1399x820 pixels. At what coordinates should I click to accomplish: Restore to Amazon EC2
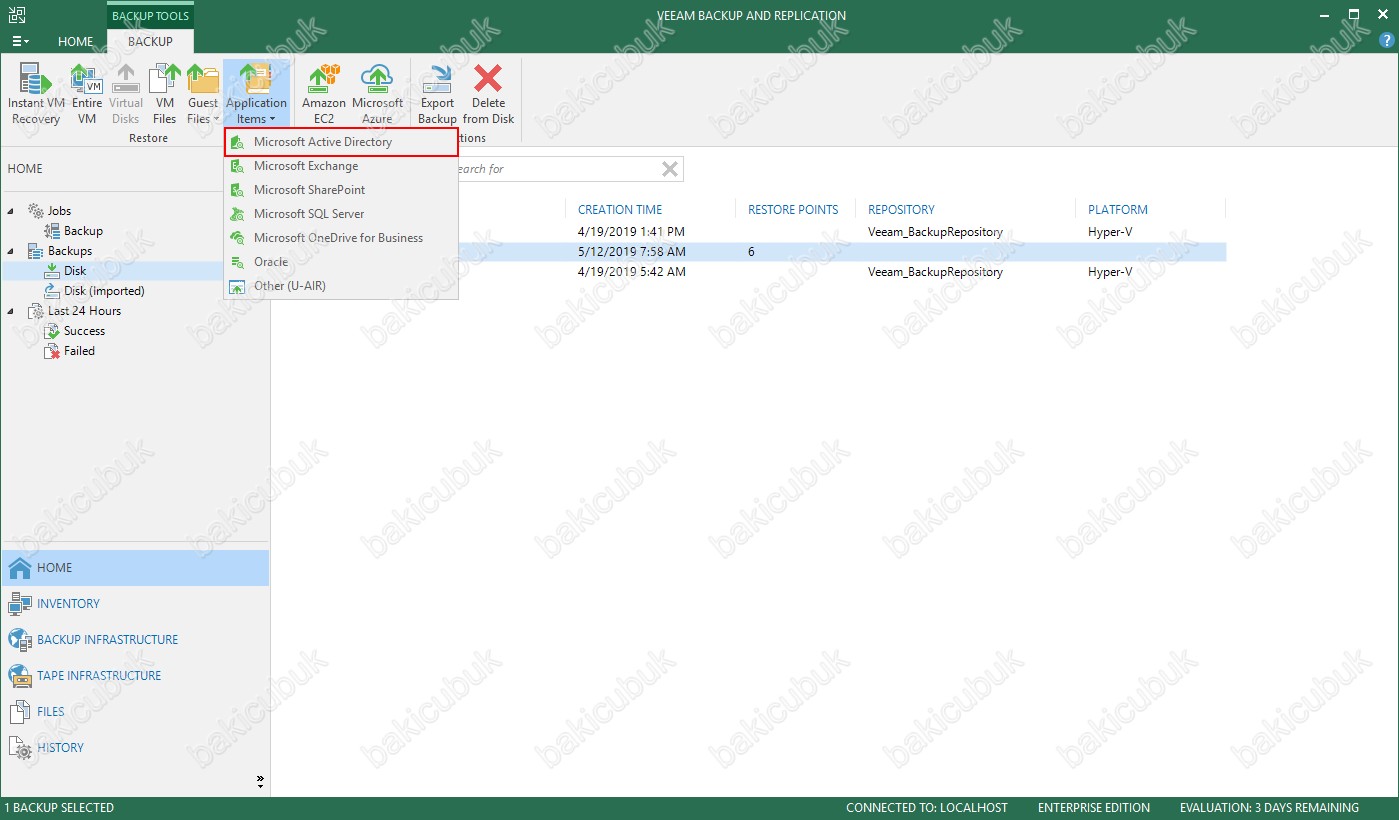tap(323, 95)
